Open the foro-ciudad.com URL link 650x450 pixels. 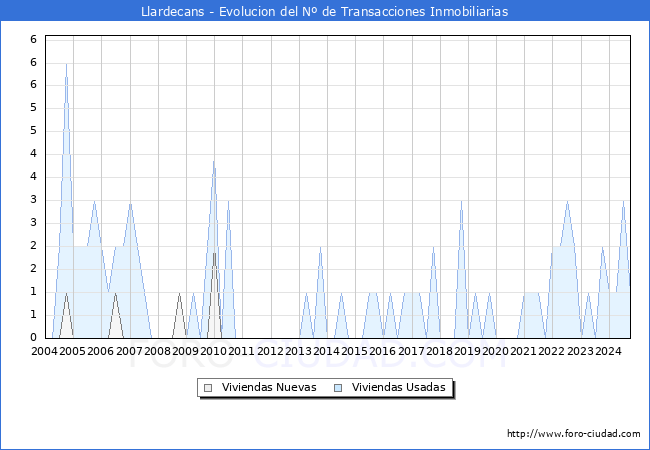coord(574,433)
